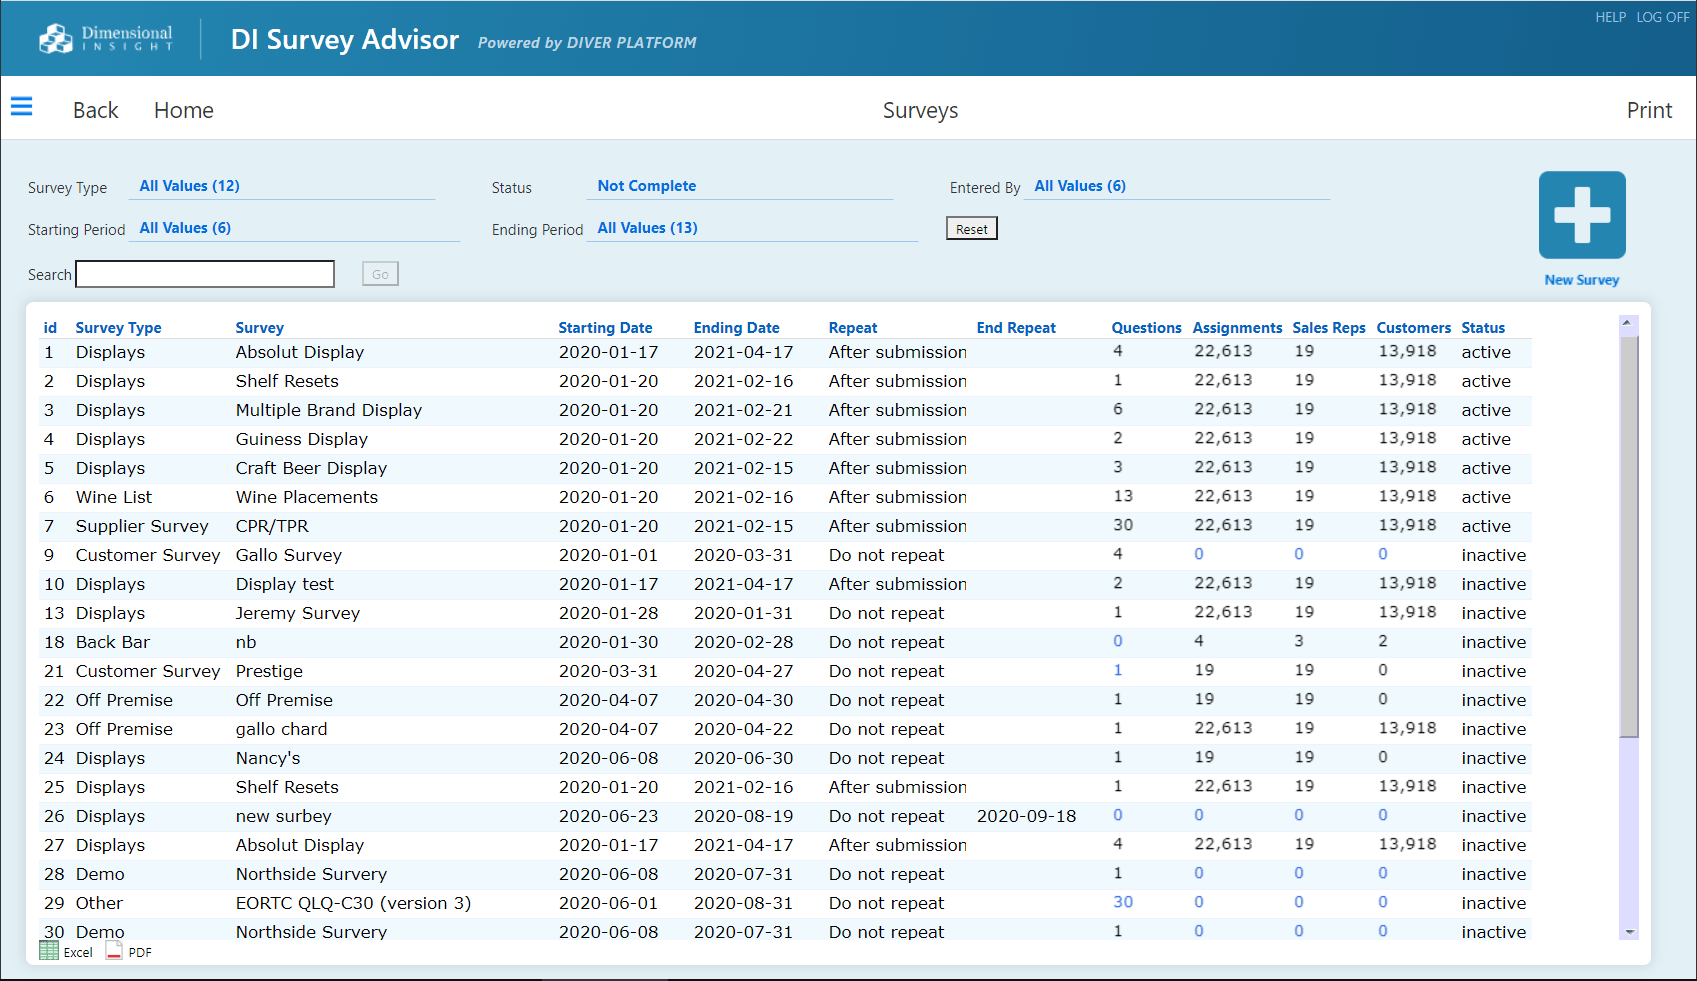The width and height of the screenshot is (1697, 981).
Task: Click scrollbar down arrow in survey table
Action: point(1629,932)
